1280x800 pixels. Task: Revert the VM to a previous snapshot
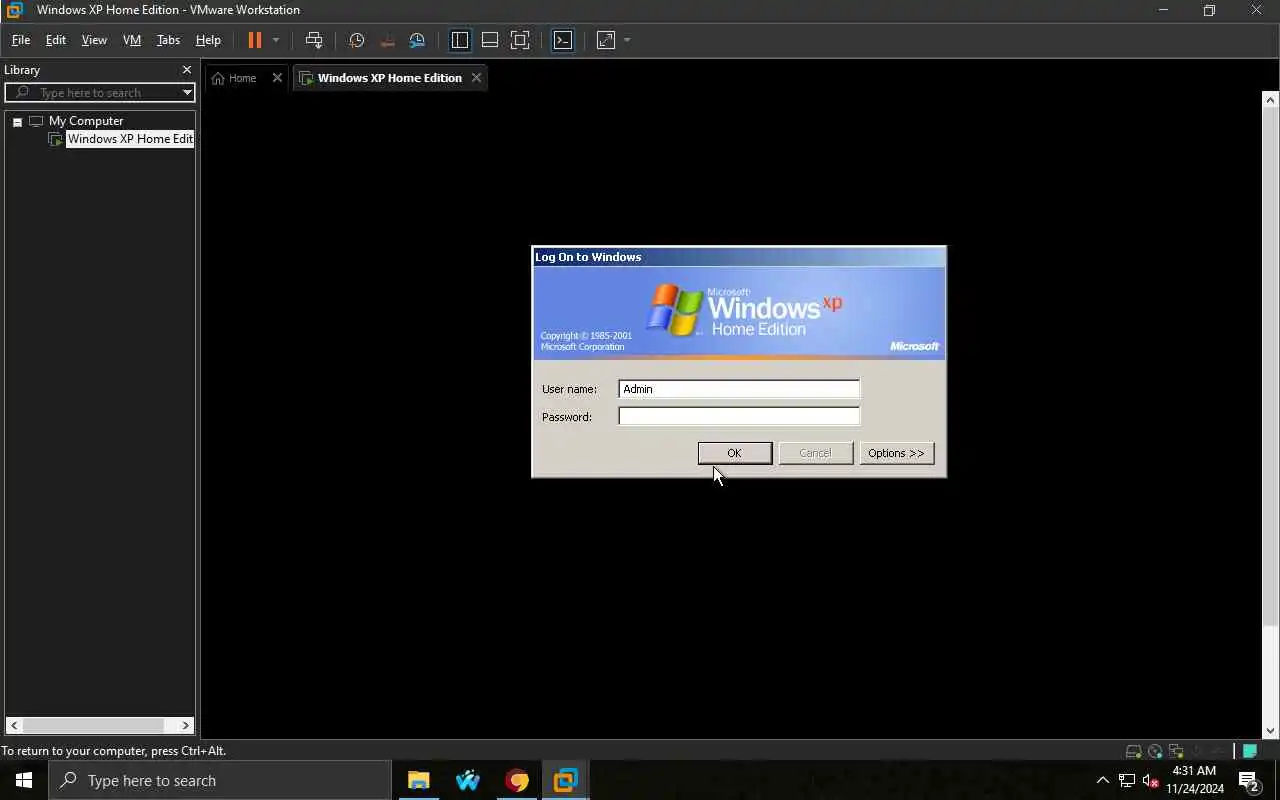tap(387, 40)
